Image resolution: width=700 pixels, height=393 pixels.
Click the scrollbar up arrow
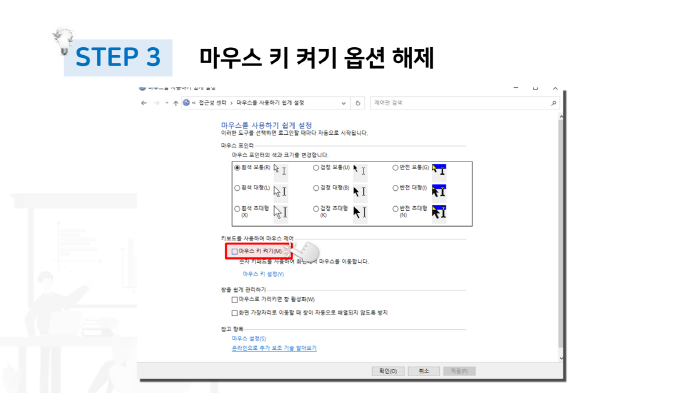(x=561, y=117)
